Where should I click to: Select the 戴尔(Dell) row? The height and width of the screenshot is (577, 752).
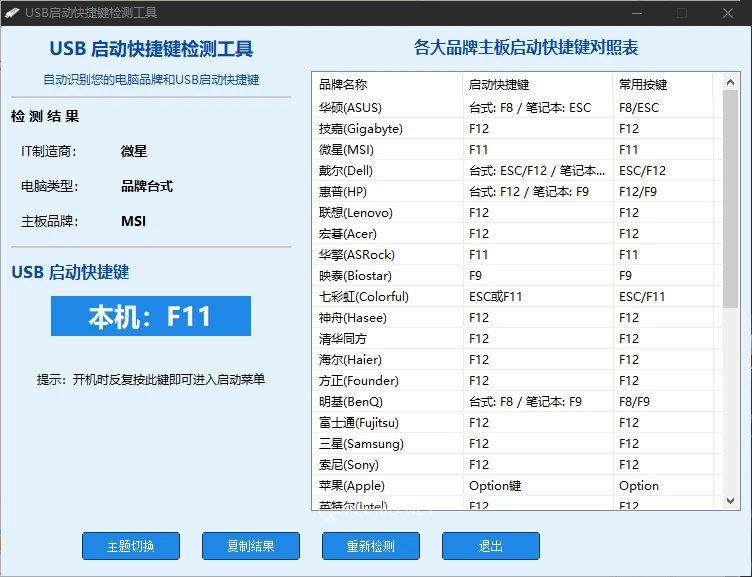click(517, 171)
